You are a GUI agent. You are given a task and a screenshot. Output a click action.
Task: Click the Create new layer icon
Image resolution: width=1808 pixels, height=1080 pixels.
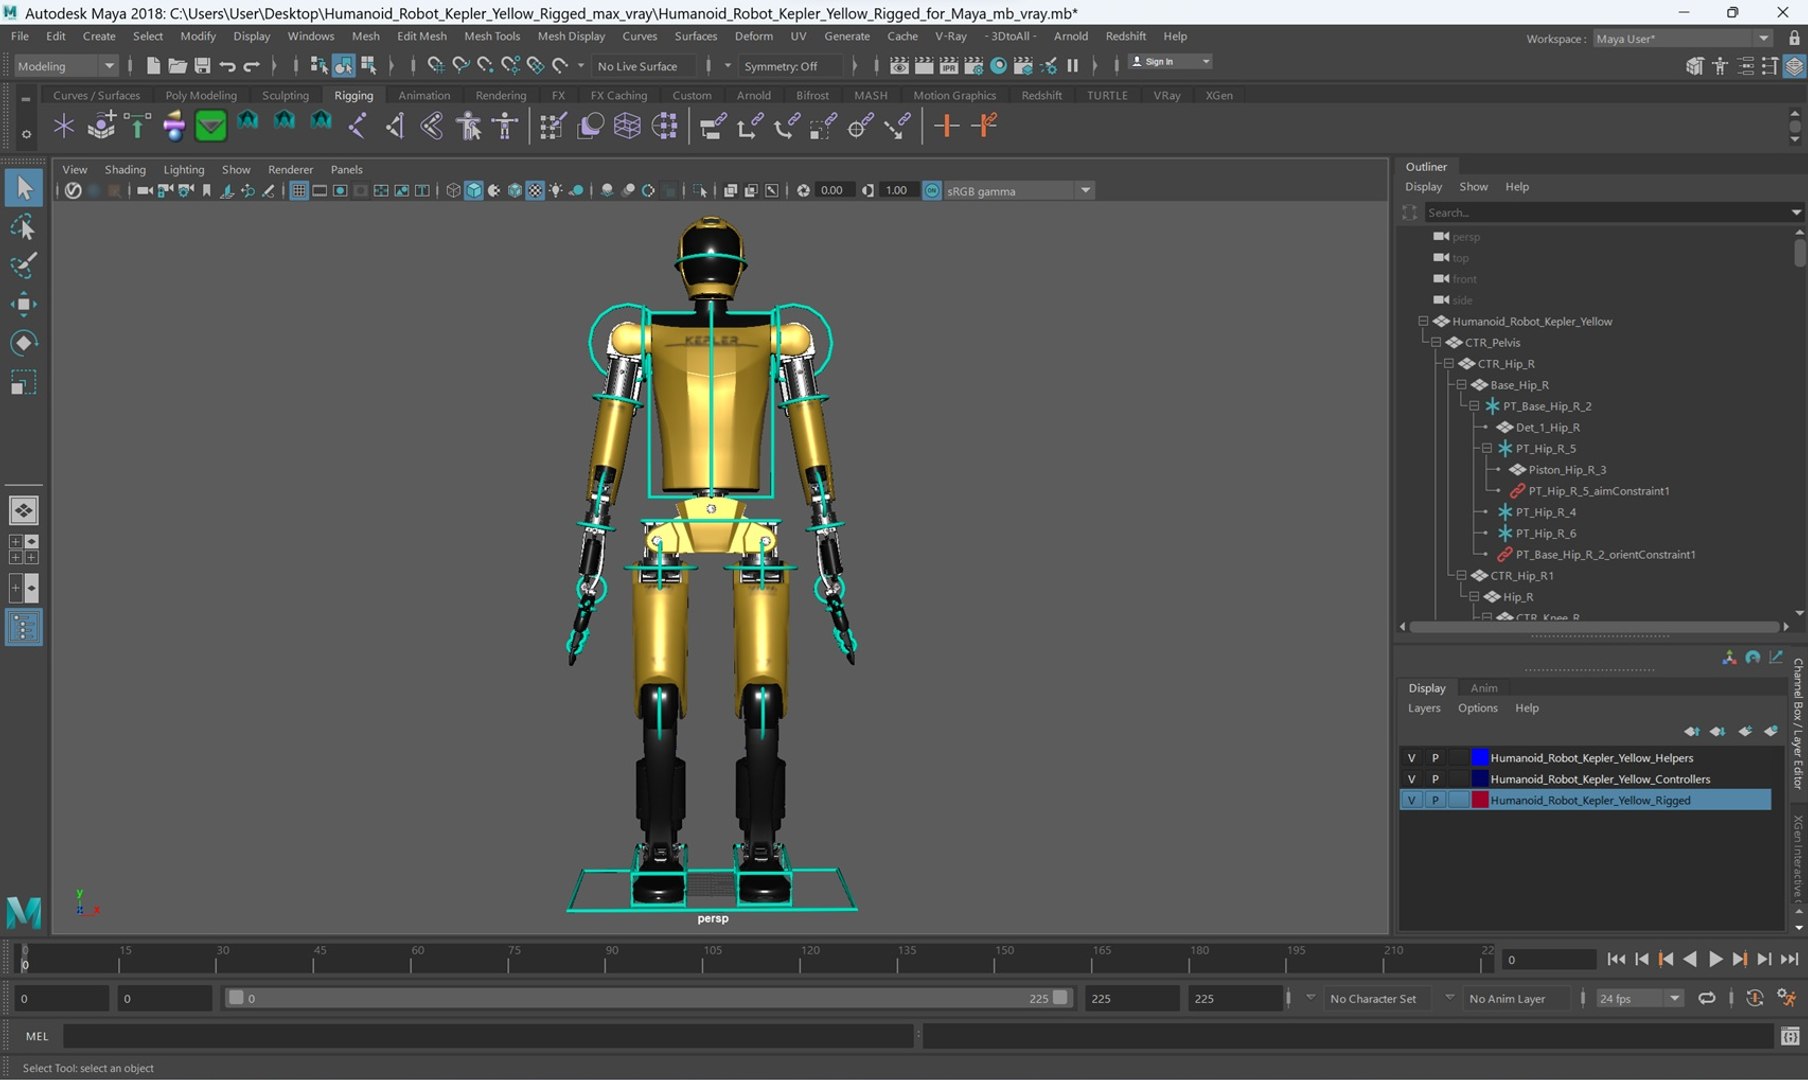coord(1744,731)
